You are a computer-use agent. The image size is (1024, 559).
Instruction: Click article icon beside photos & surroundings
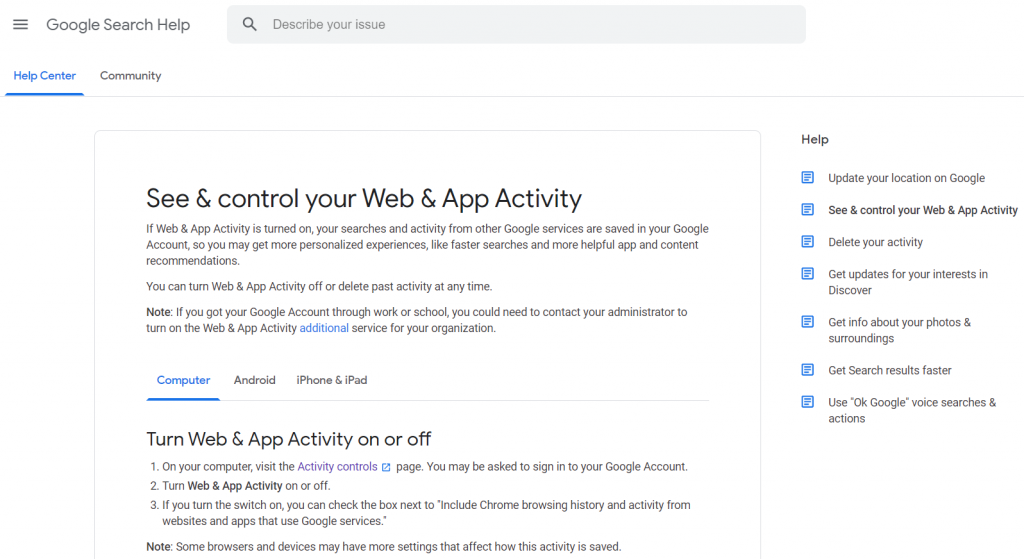(x=808, y=322)
